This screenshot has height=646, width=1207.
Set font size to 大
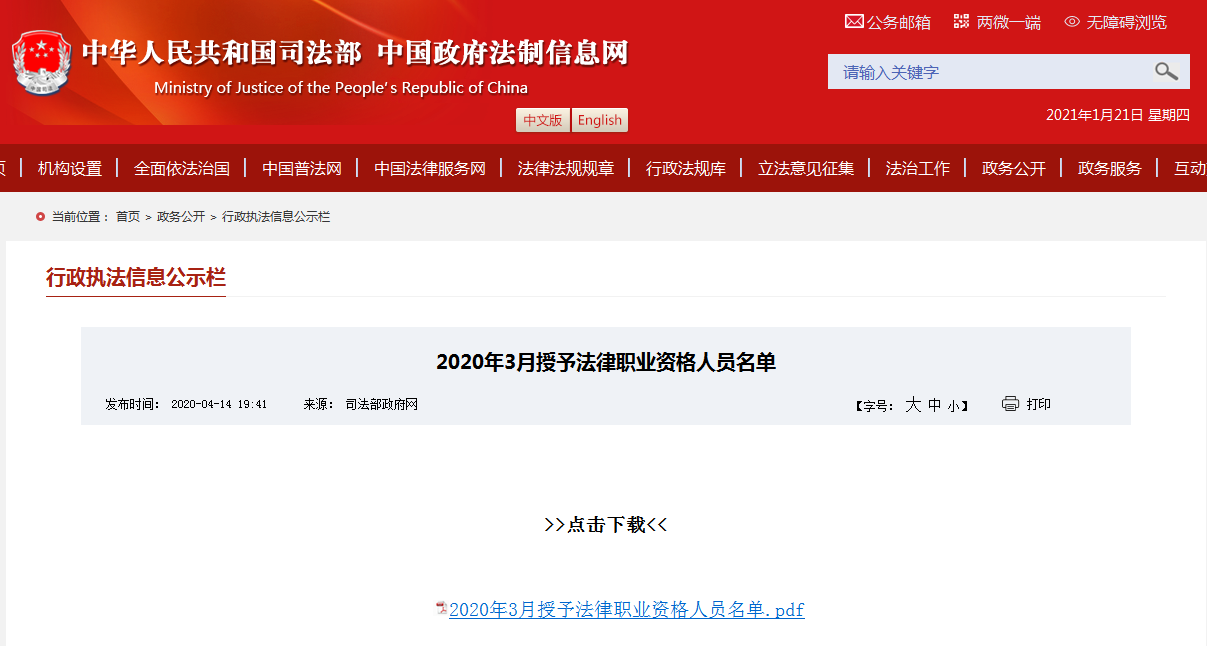(x=912, y=405)
